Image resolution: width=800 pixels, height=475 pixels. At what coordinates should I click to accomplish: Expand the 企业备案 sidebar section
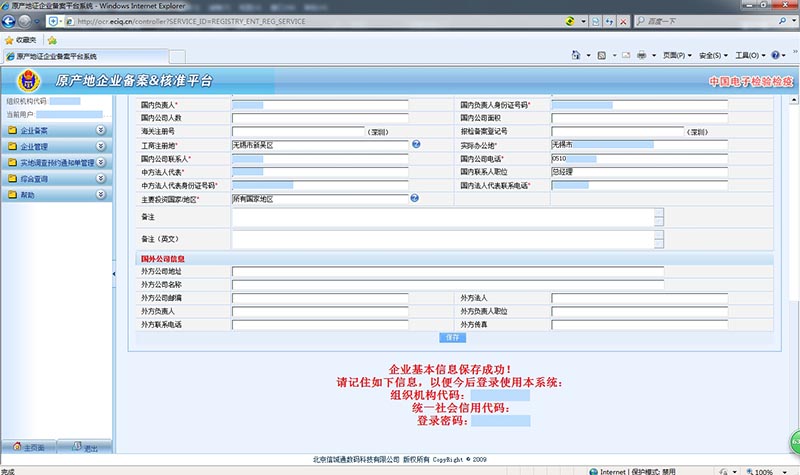(x=100, y=131)
